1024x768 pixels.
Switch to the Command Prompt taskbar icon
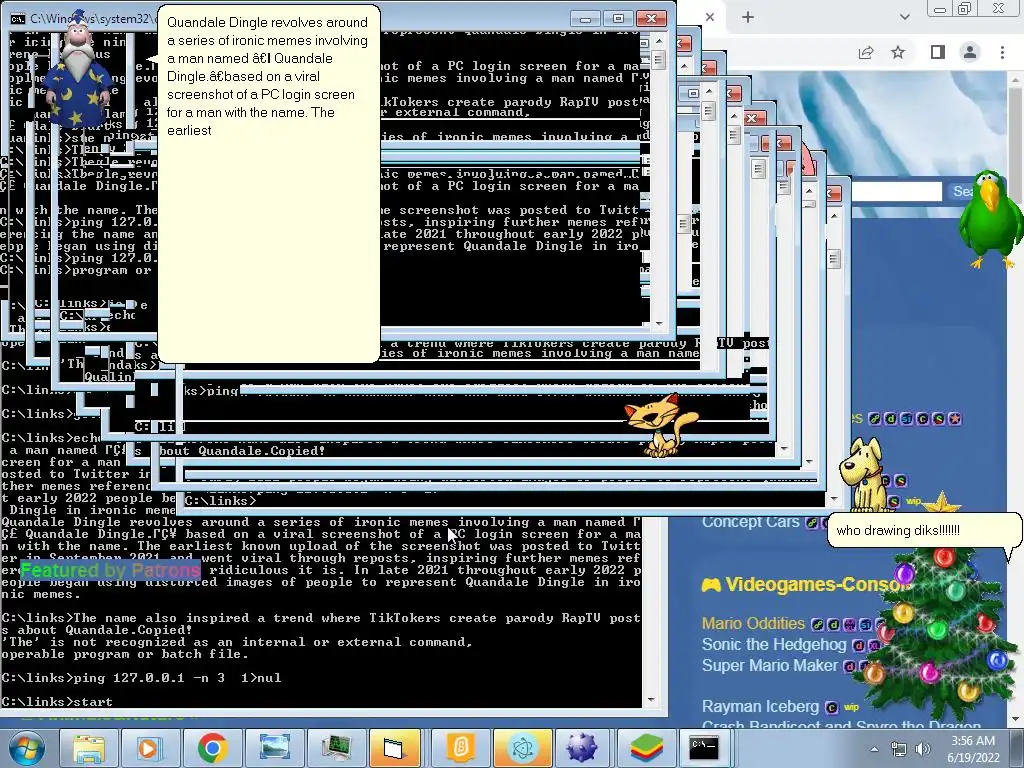(705, 748)
